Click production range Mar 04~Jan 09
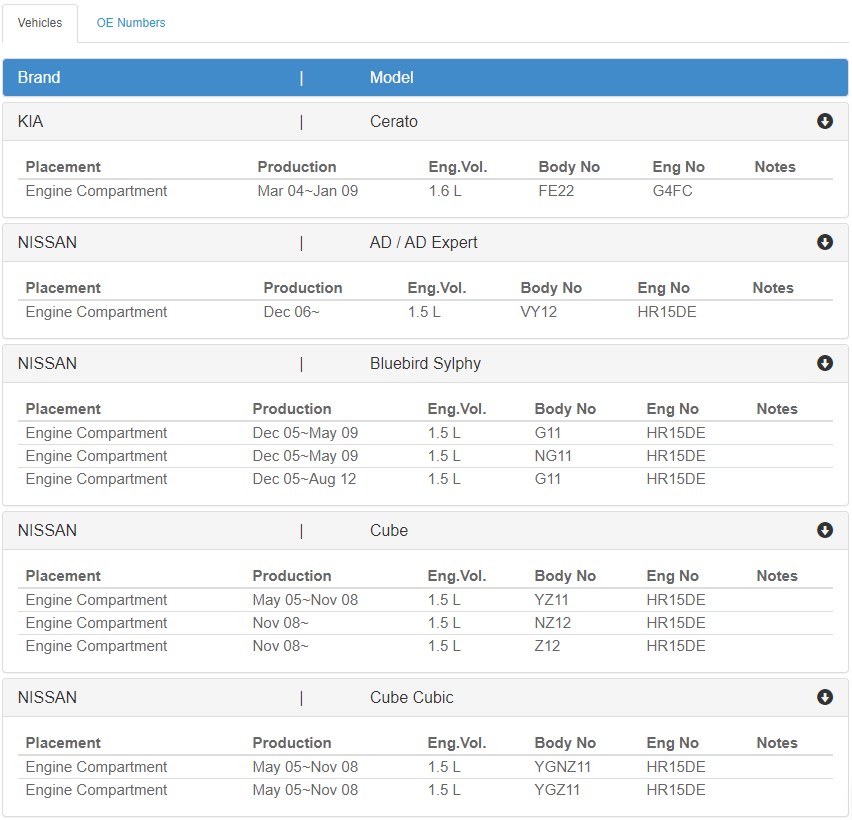 click(x=308, y=191)
